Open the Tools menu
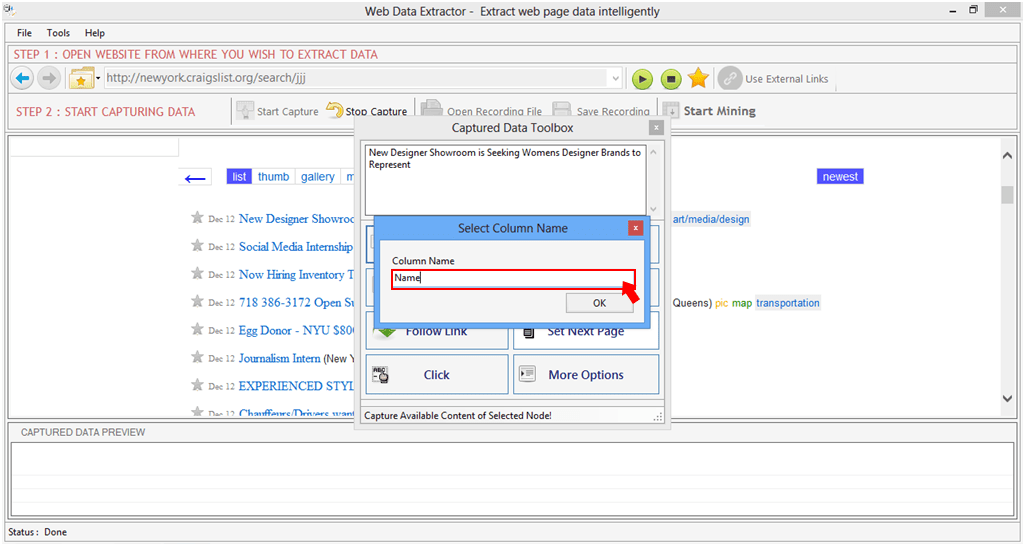 tap(58, 33)
